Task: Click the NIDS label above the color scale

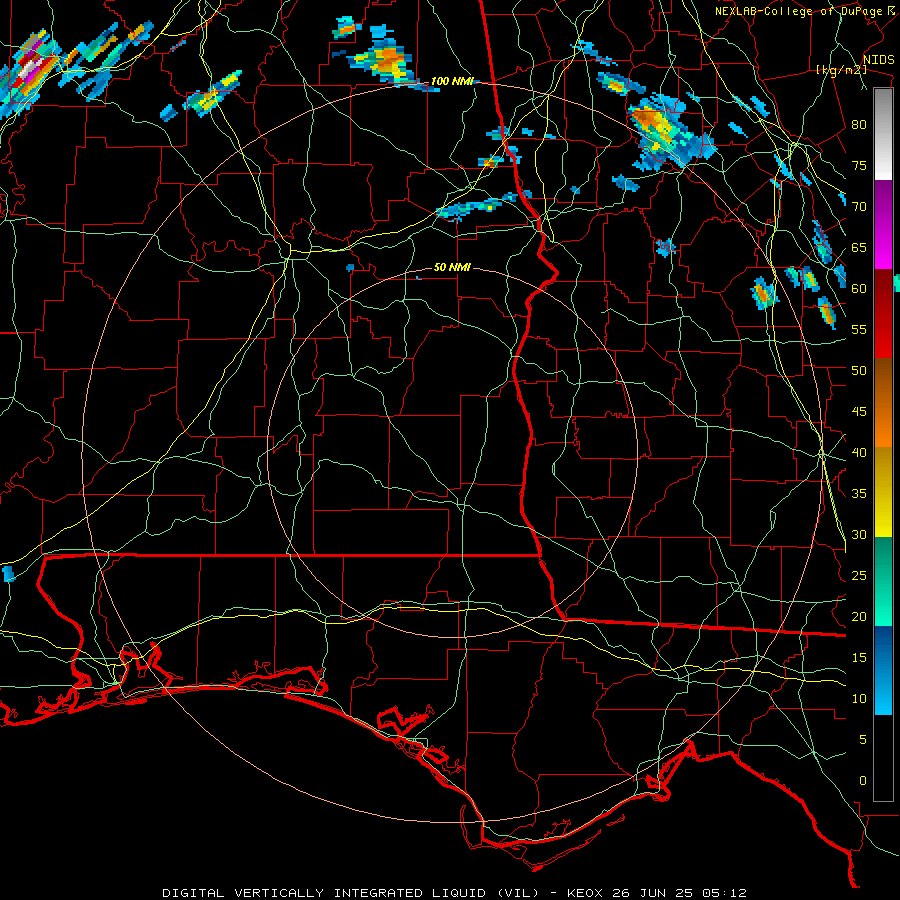Action: click(878, 60)
